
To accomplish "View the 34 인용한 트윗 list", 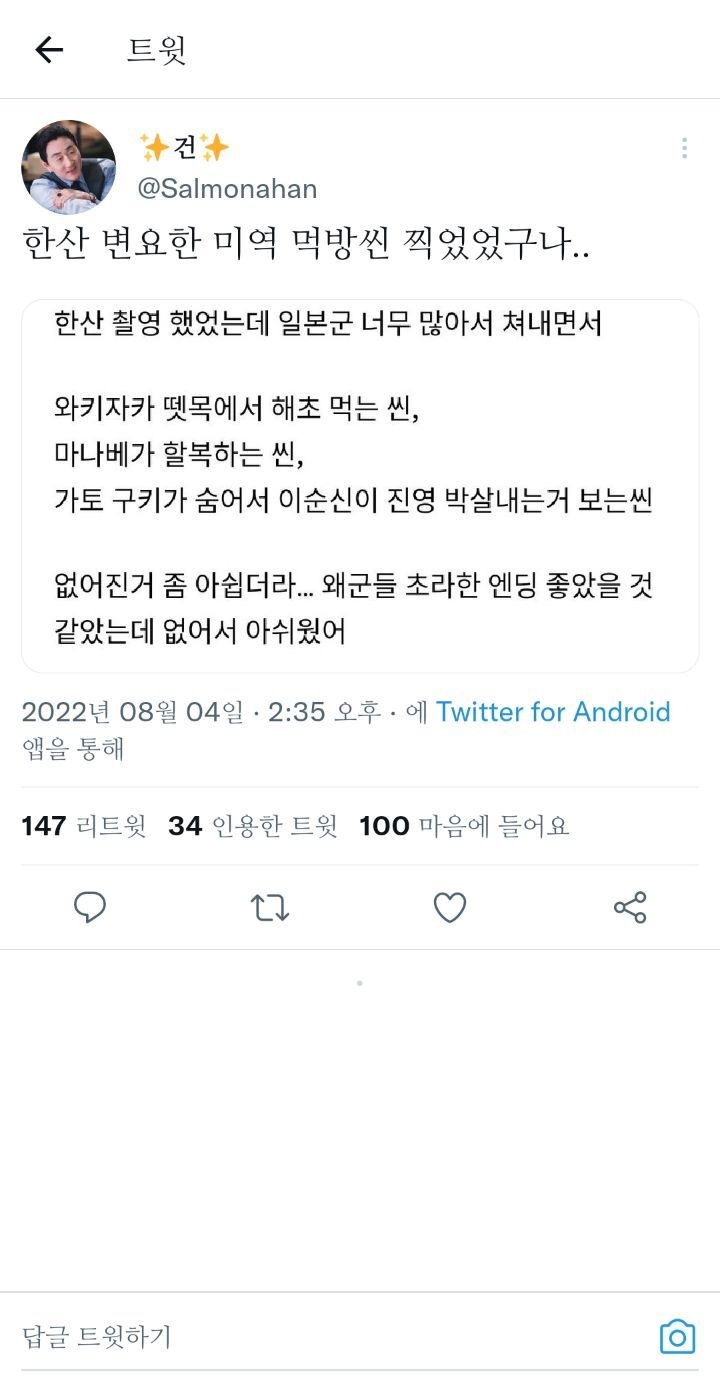I will tap(252, 826).
